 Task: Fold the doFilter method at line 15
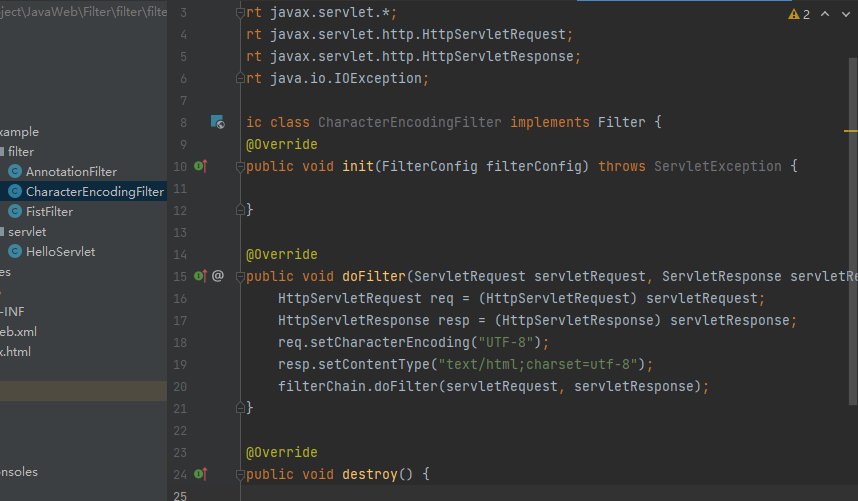click(x=239, y=275)
